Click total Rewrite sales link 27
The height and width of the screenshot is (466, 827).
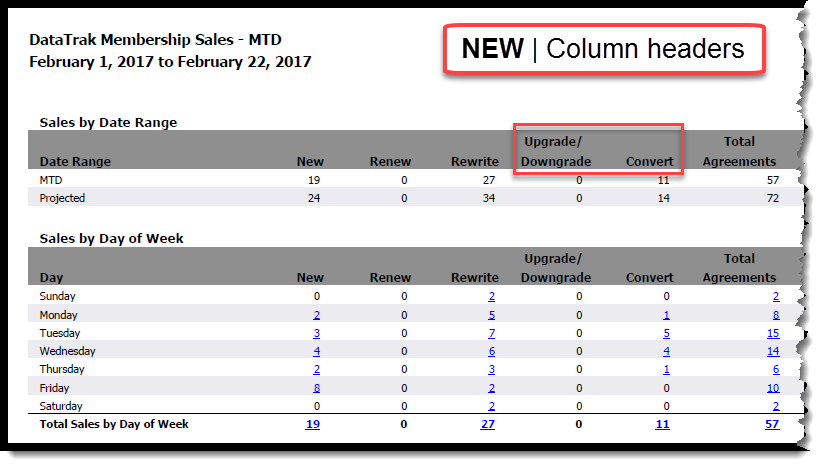[x=488, y=425]
